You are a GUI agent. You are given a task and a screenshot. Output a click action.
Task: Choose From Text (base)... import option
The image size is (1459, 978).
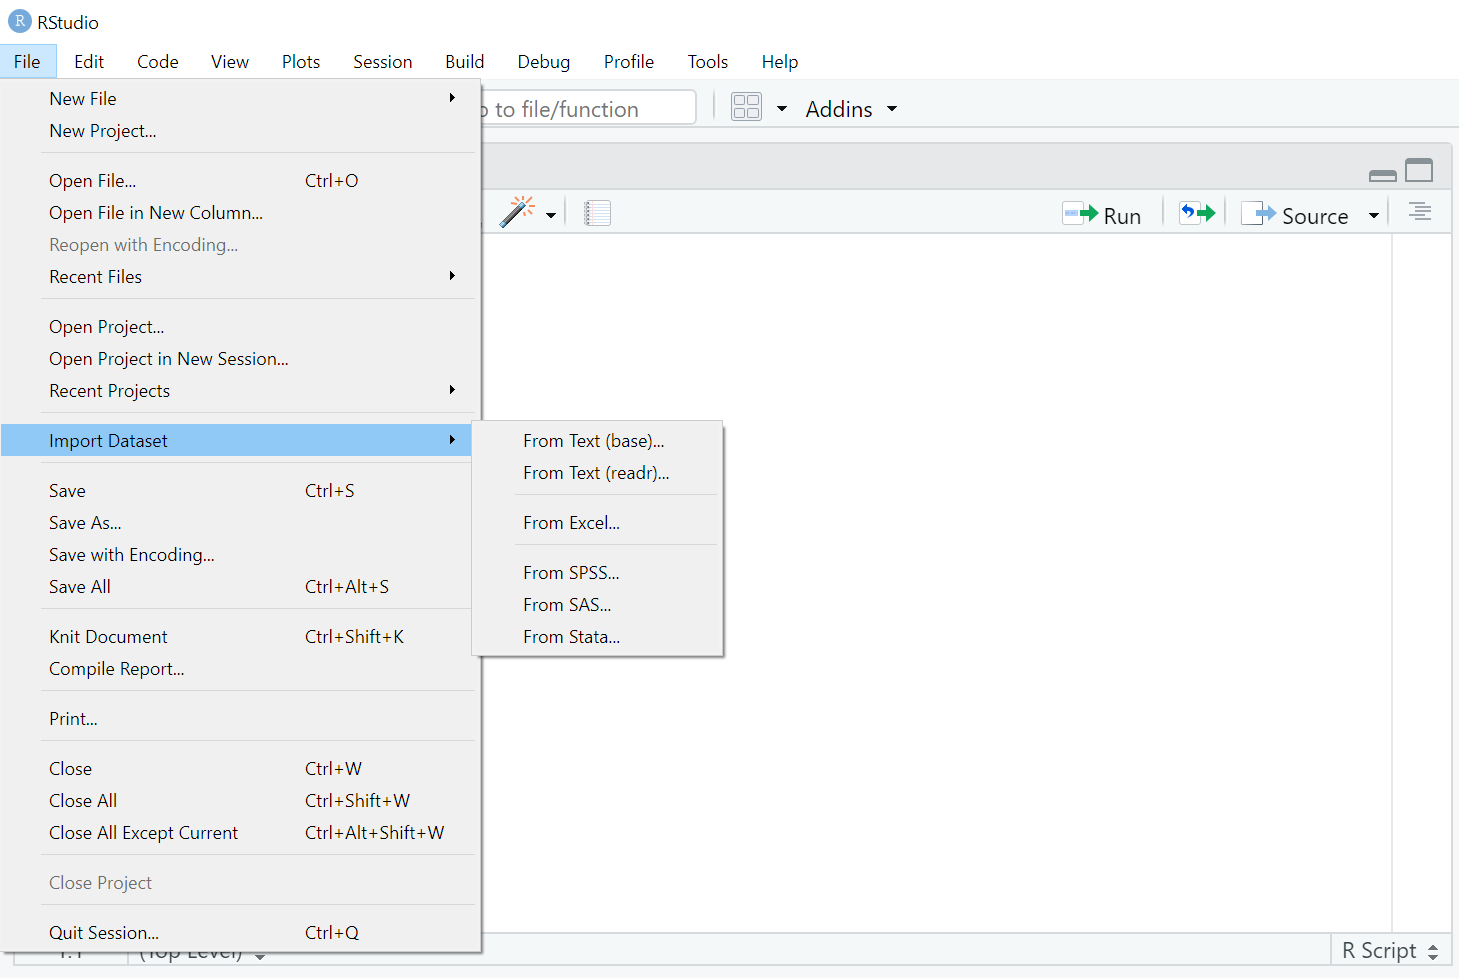coord(597,440)
